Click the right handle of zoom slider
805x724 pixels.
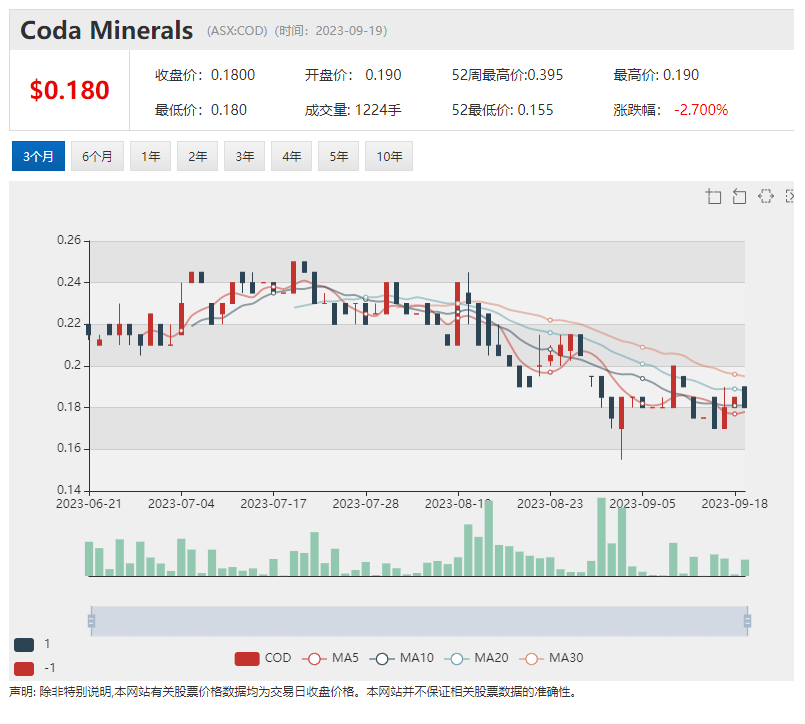[746, 621]
